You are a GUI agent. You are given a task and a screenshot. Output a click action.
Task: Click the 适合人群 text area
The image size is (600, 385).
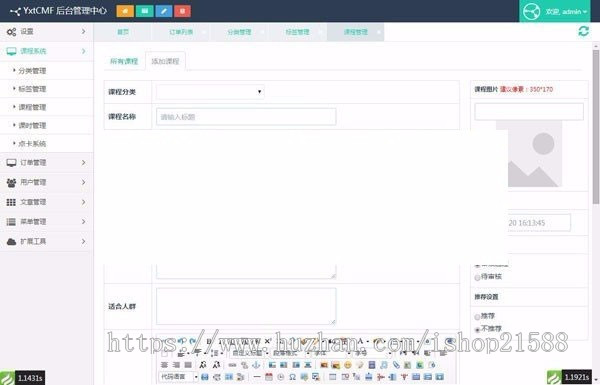[x=246, y=307]
